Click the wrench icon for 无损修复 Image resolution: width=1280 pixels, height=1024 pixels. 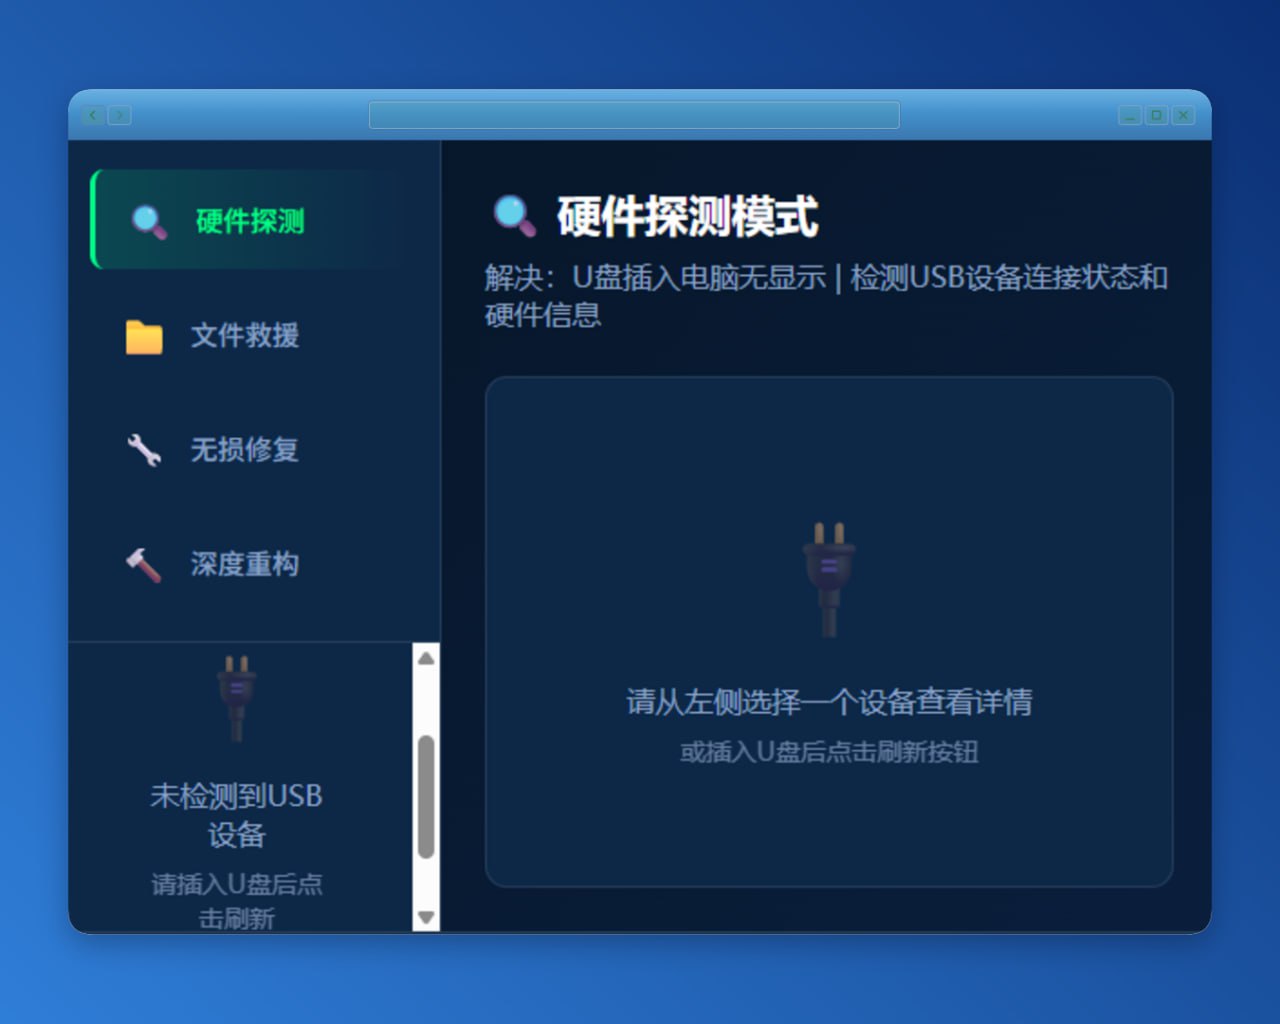(x=144, y=450)
